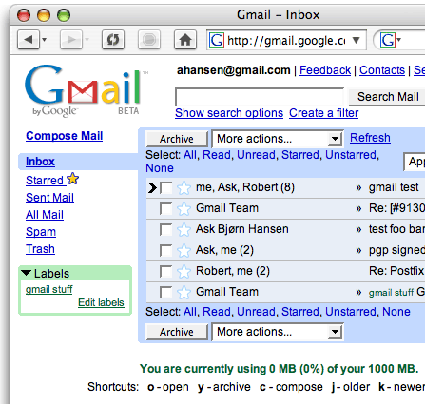Click into the mail search text field
The width and height of the screenshot is (425, 404).
(259, 97)
